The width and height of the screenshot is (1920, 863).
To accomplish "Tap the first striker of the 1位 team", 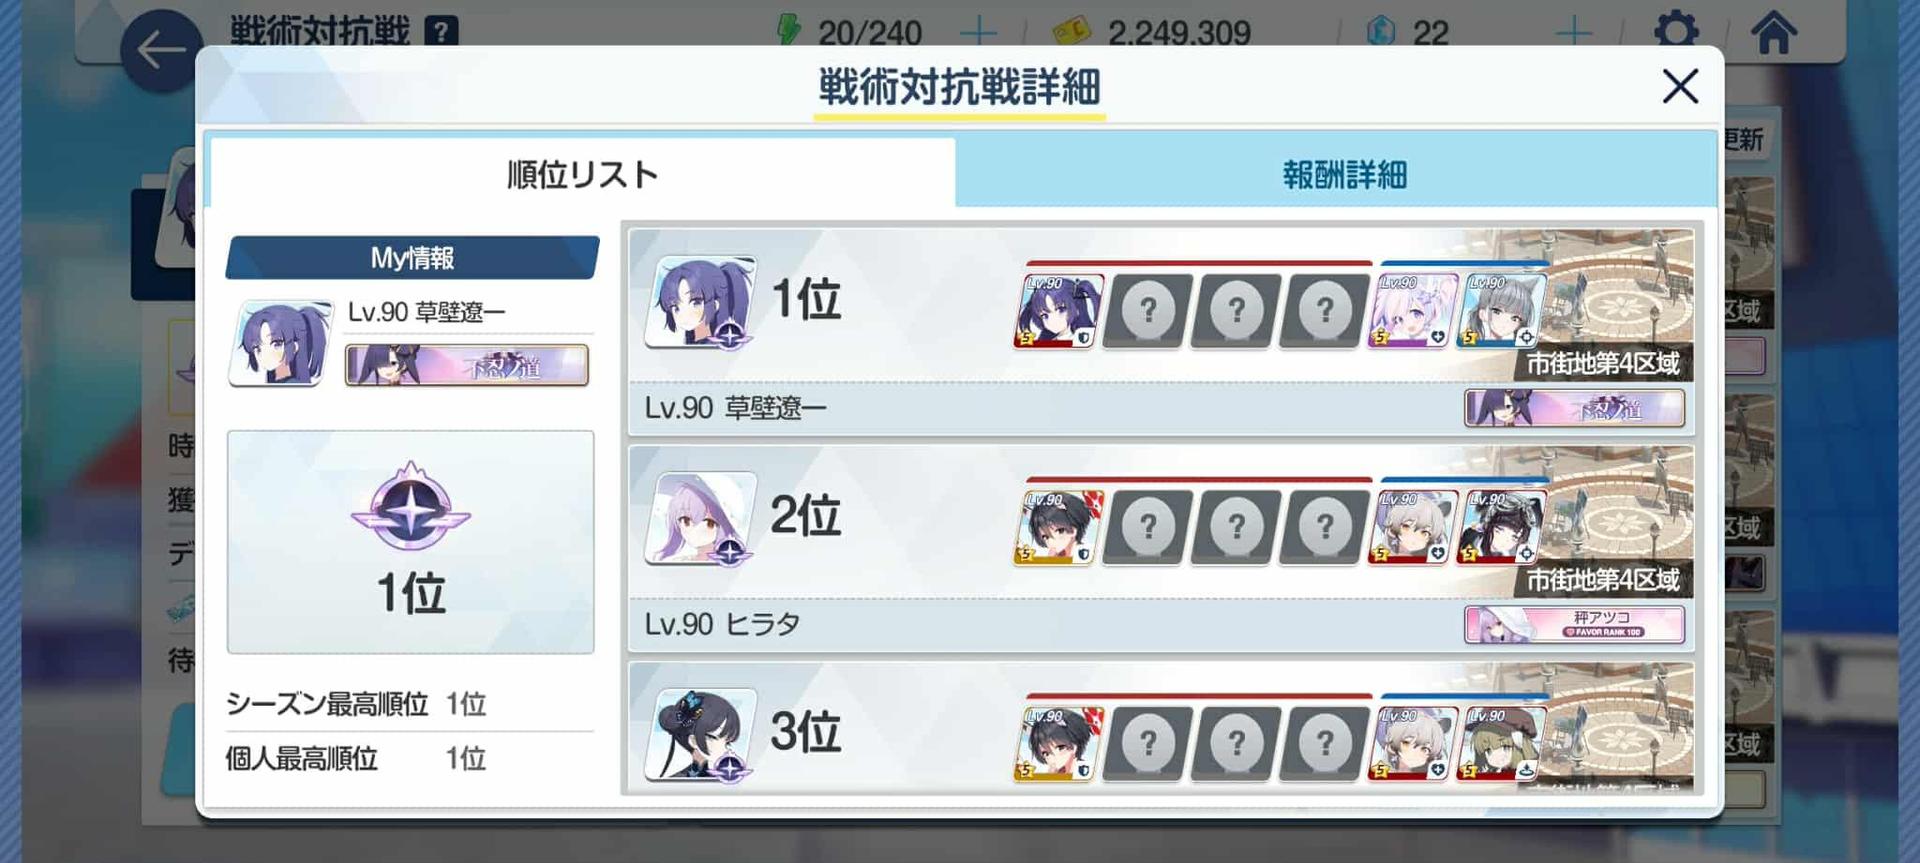I will click(1059, 310).
